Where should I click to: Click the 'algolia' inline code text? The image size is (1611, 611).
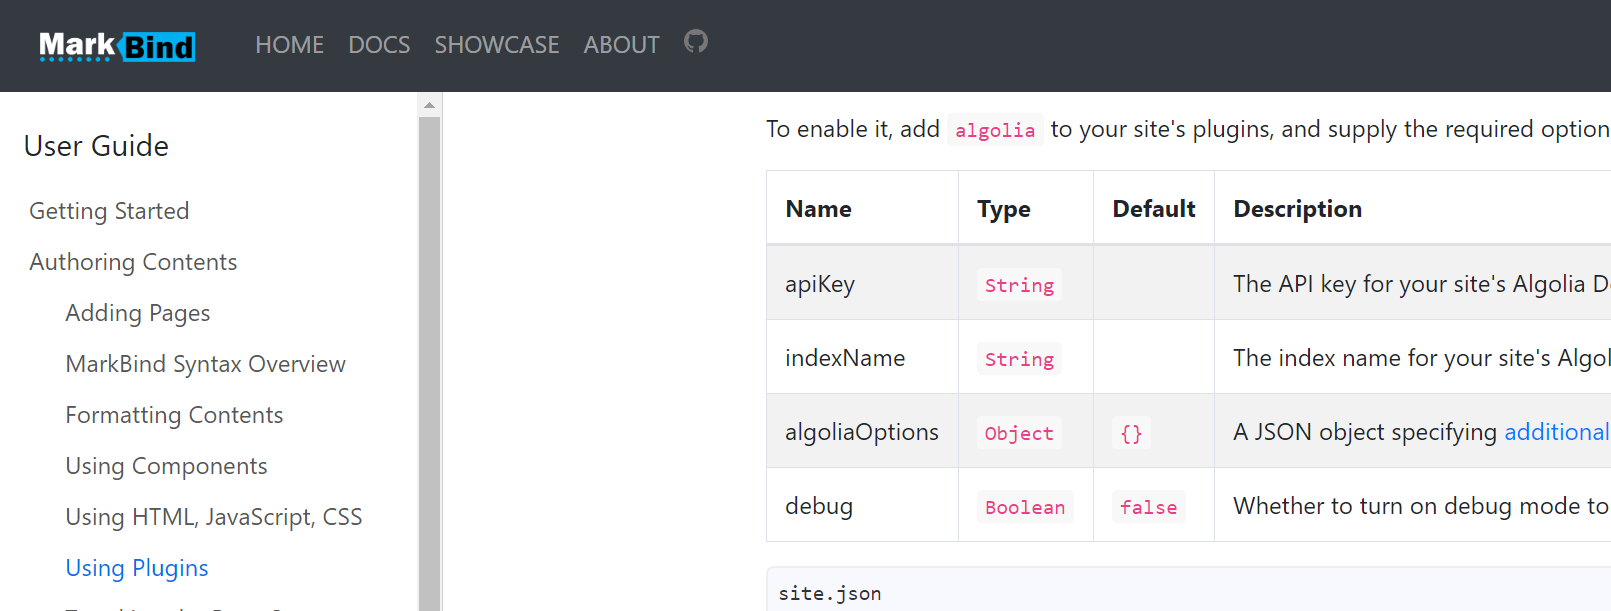pos(994,130)
